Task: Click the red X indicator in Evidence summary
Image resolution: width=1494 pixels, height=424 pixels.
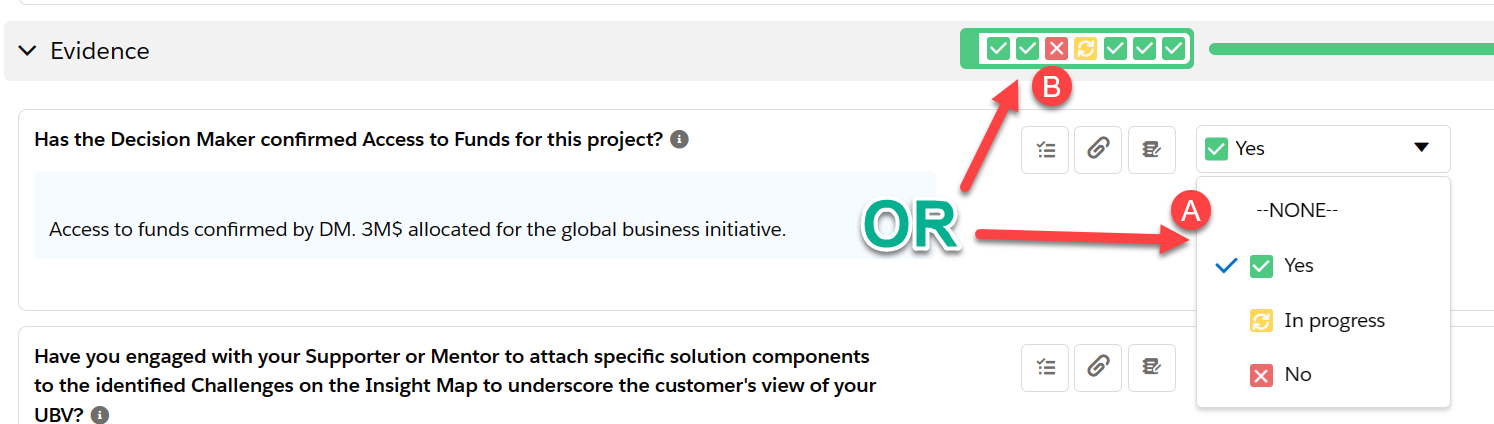Action: [x=1056, y=48]
